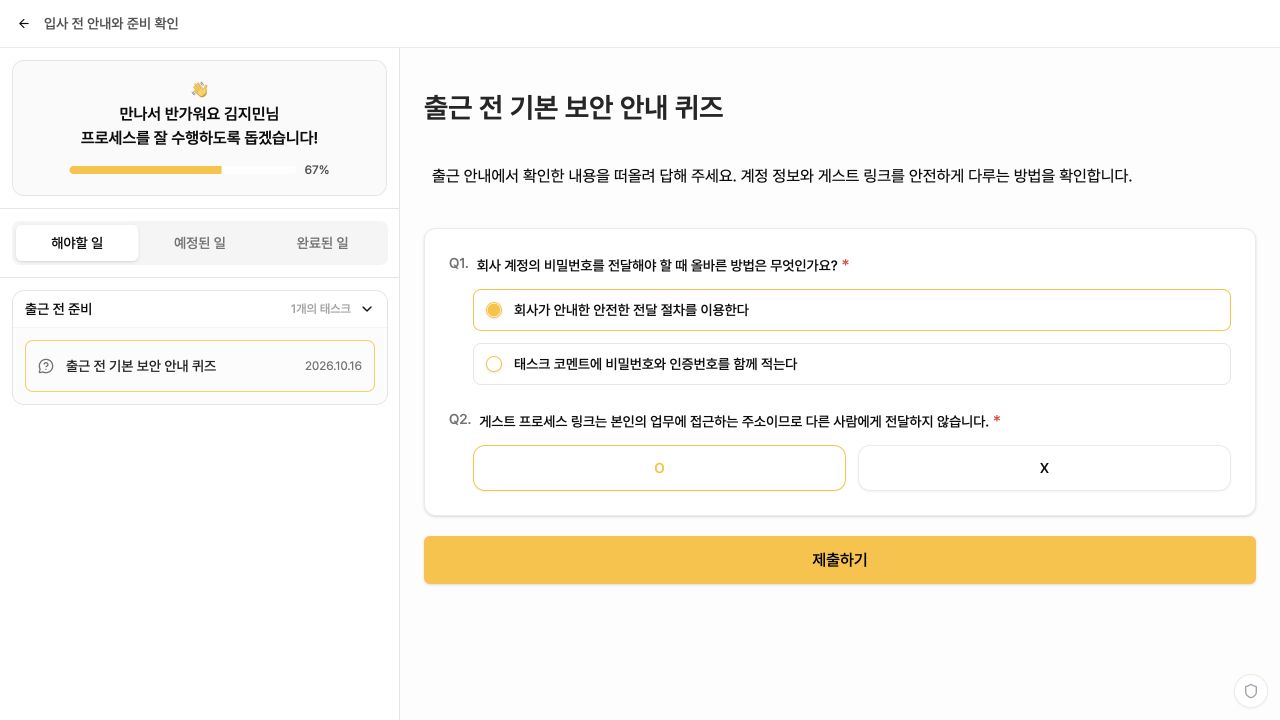Select '회사가 안내한 안전한 전달 절차를 이용한다' option
1280x720 pixels.
point(852,310)
